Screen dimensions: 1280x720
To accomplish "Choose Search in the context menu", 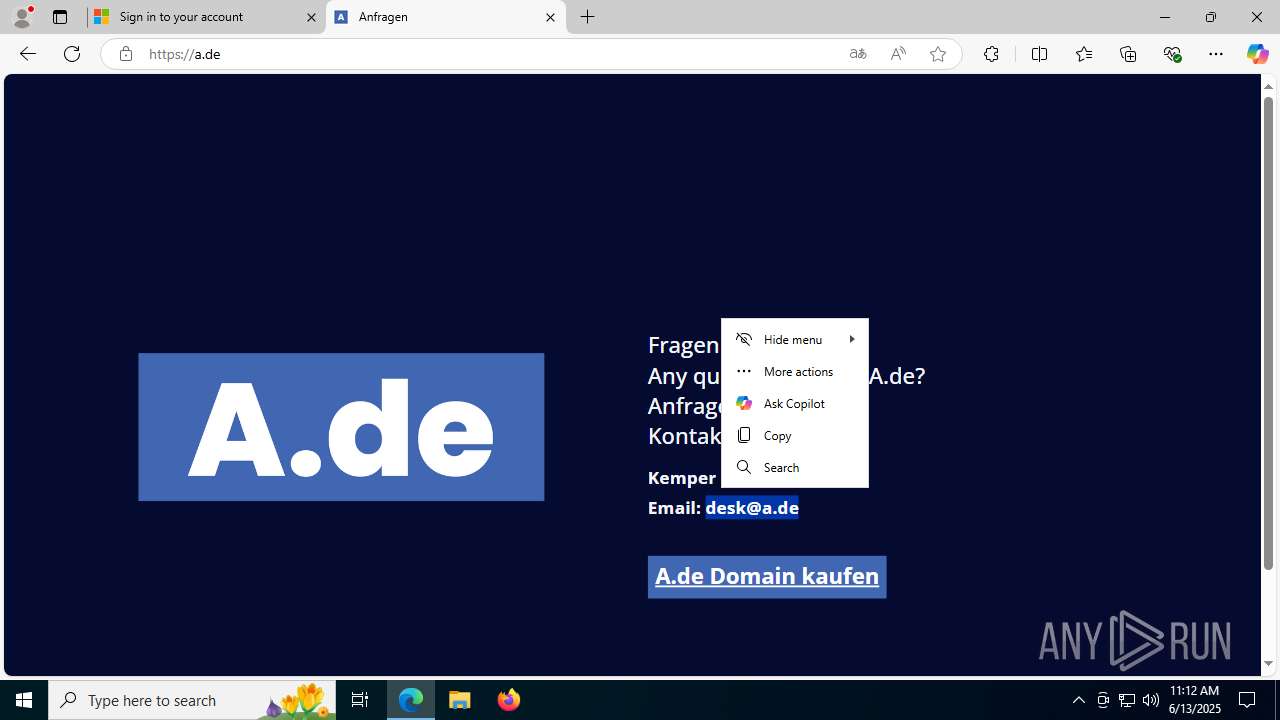I will [795, 467].
